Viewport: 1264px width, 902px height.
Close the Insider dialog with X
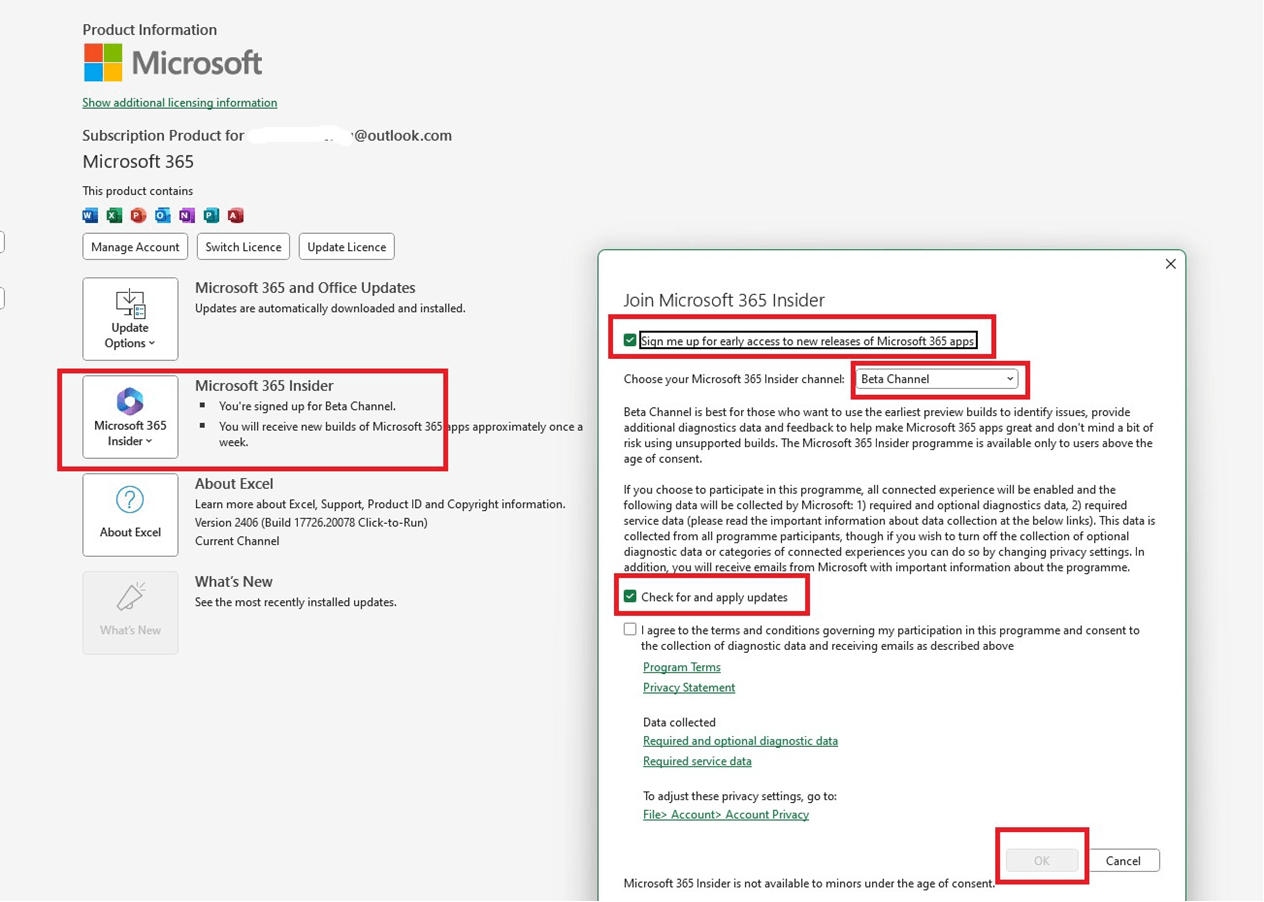click(1170, 264)
